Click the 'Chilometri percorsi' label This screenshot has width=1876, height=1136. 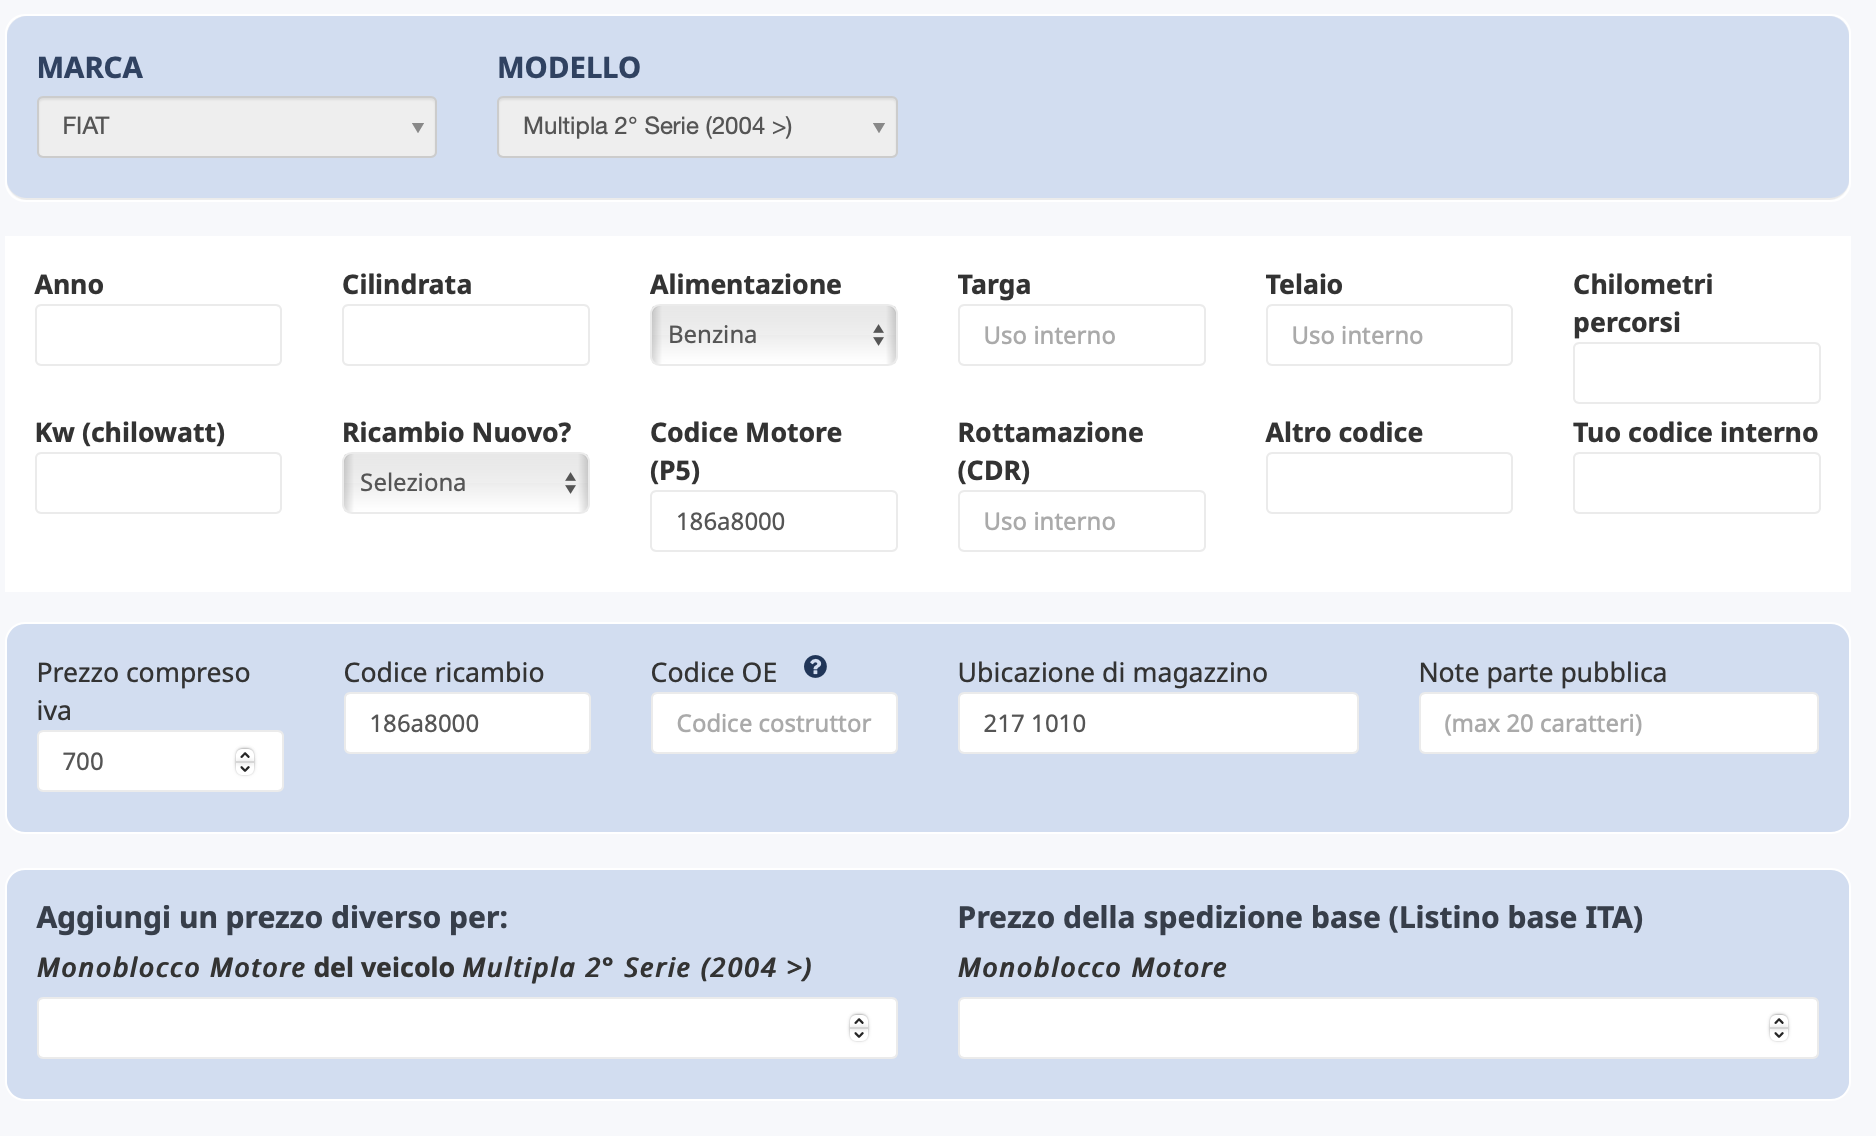pos(1643,303)
